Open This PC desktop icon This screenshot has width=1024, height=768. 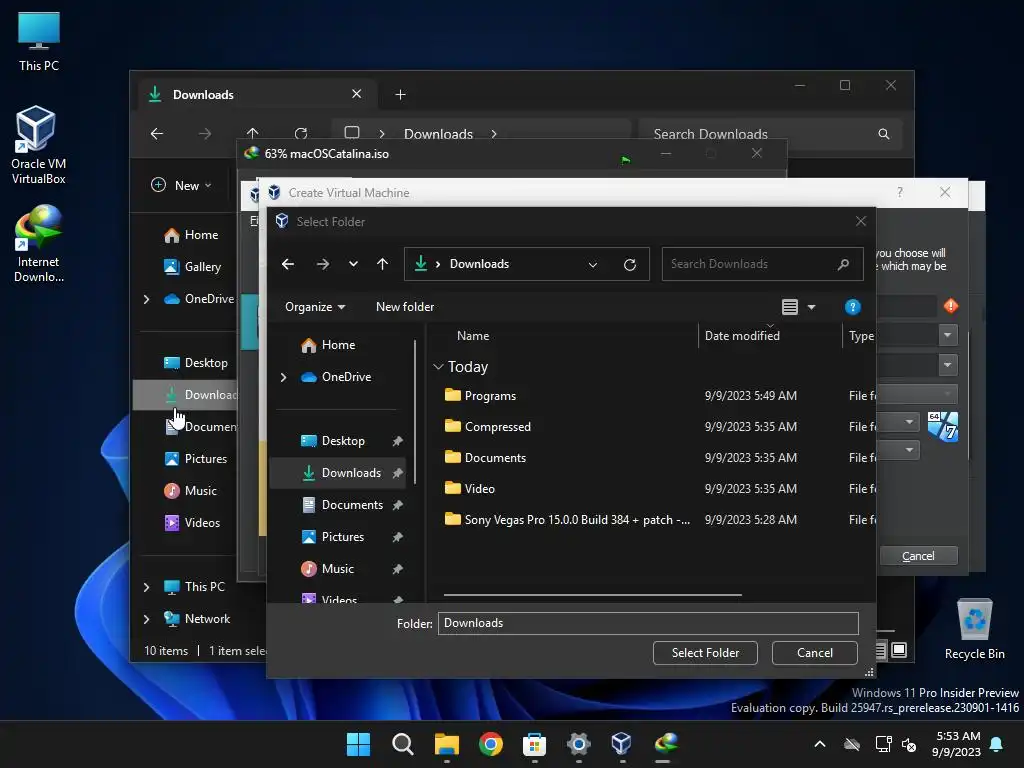click(x=39, y=42)
